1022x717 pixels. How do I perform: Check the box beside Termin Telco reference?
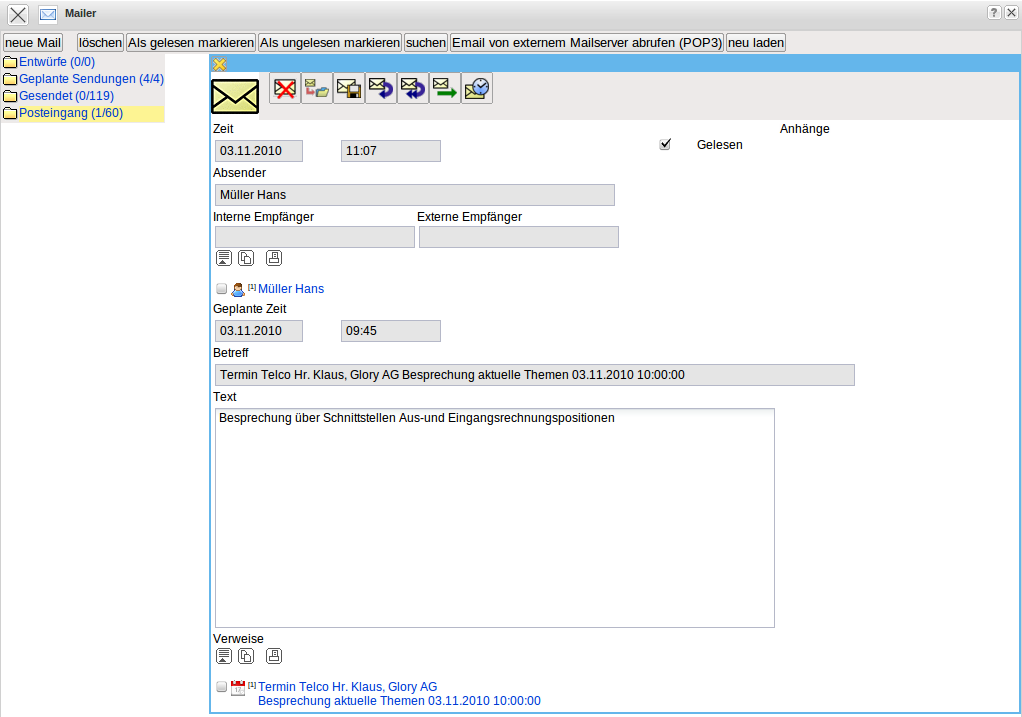click(222, 687)
